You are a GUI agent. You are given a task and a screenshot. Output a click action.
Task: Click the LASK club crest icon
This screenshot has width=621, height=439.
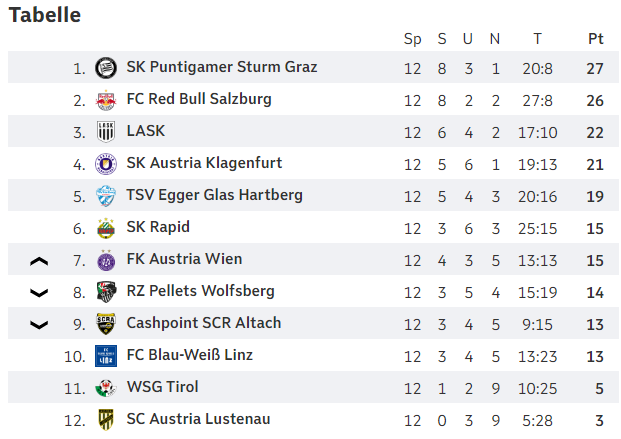pyautogui.click(x=106, y=132)
